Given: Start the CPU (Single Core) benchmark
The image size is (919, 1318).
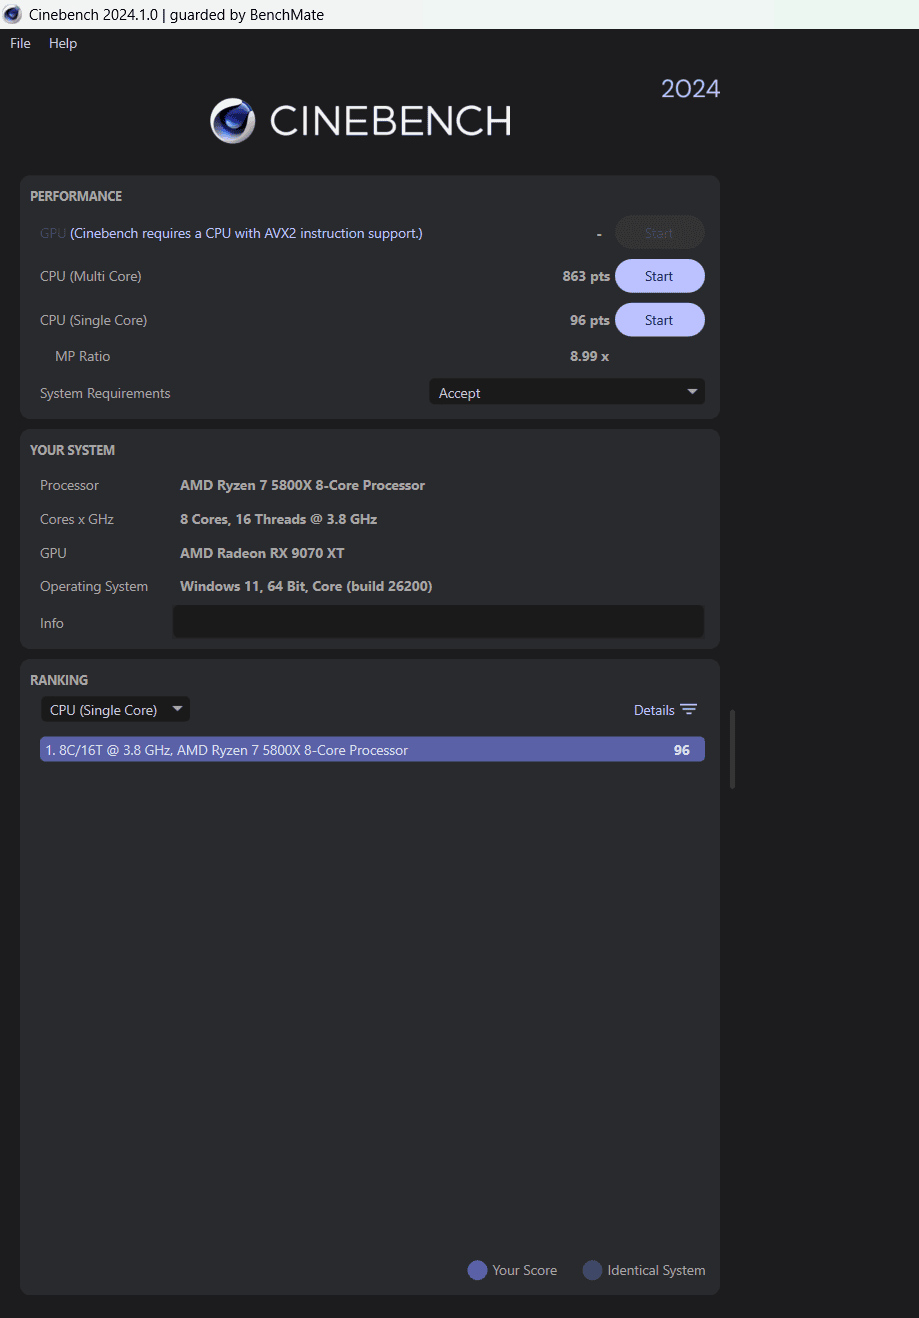Looking at the screenshot, I should [659, 320].
